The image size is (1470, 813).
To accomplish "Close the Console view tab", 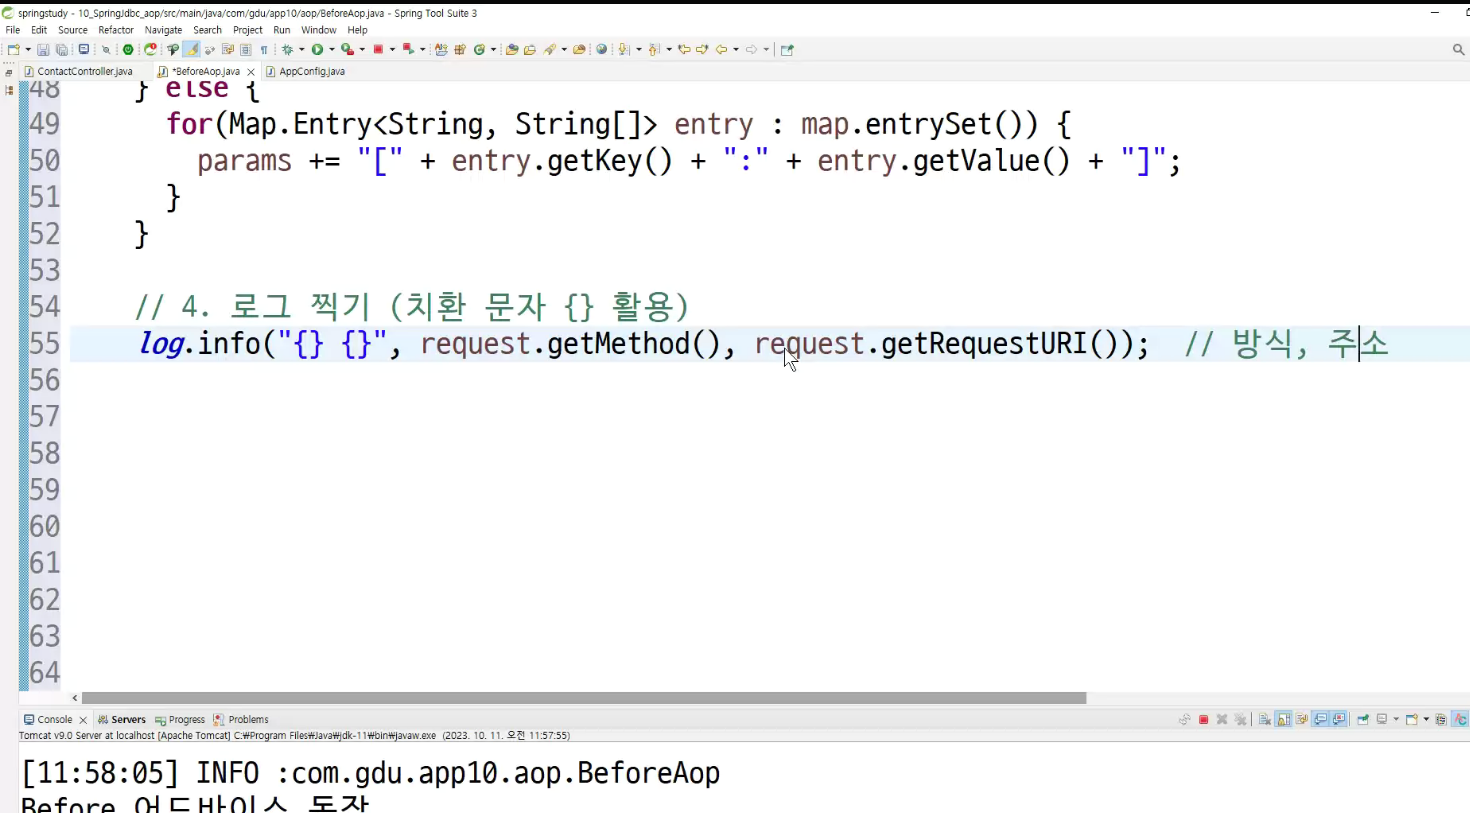I will pyautogui.click(x=83, y=720).
